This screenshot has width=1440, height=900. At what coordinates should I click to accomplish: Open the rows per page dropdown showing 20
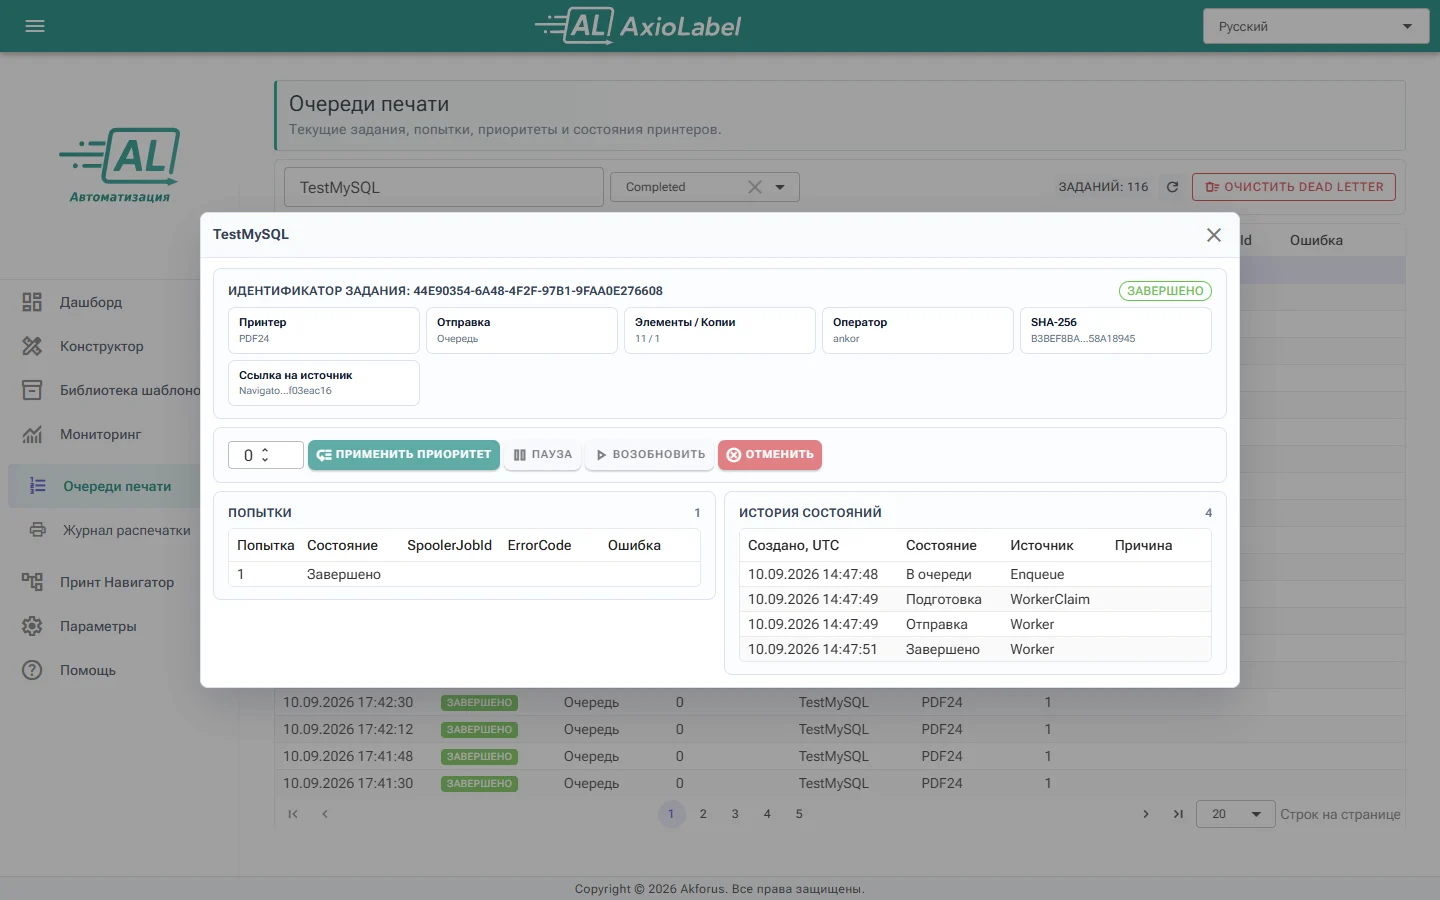click(x=1236, y=814)
